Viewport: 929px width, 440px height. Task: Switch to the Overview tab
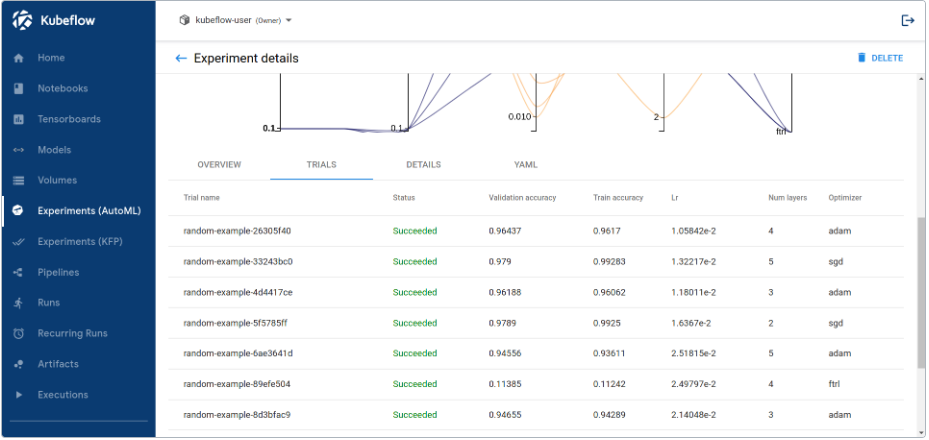[219, 165]
